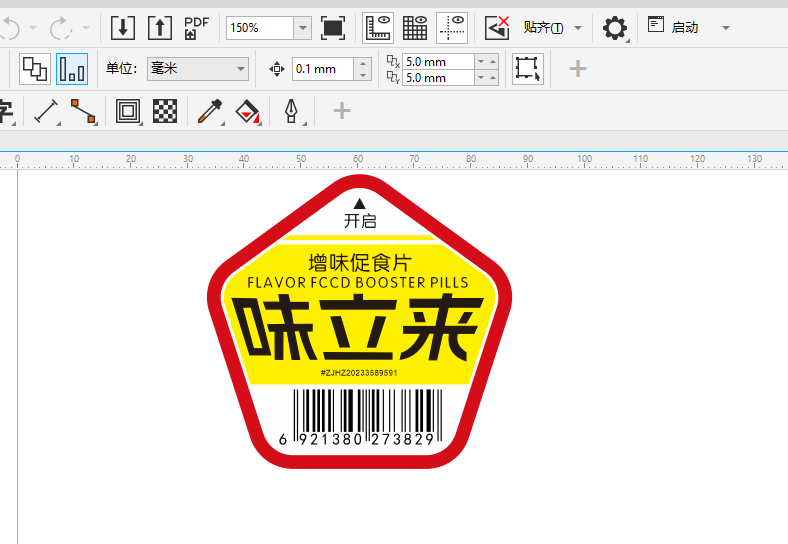Click the #ZJHZ20233589591 code text
This screenshot has height=544, width=788.
pyautogui.click(x=359, y=373)
